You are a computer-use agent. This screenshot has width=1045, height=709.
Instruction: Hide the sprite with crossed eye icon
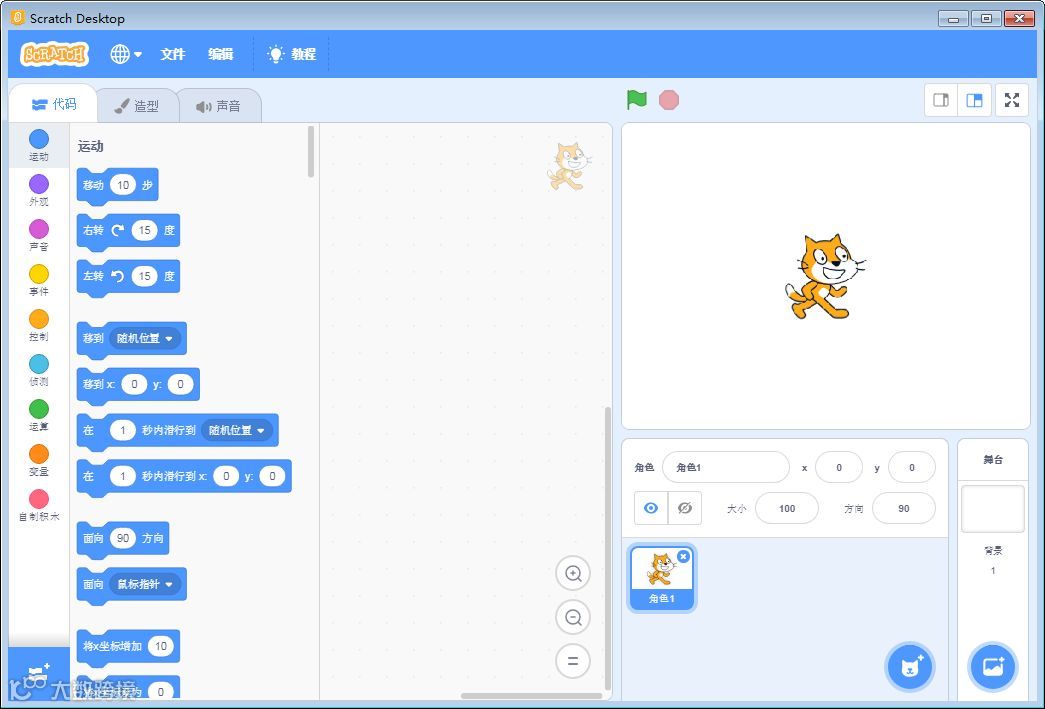pyautogui.click(x=684, y=508)
